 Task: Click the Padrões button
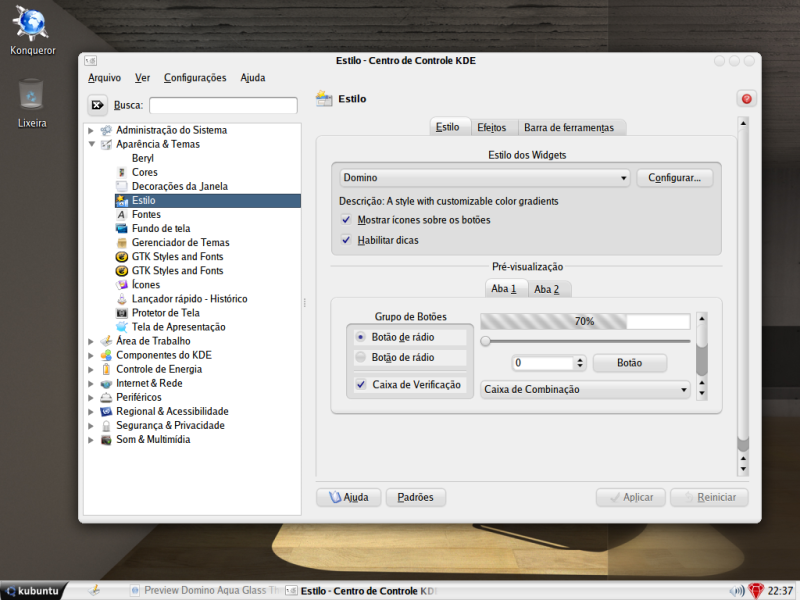point(415,497)
